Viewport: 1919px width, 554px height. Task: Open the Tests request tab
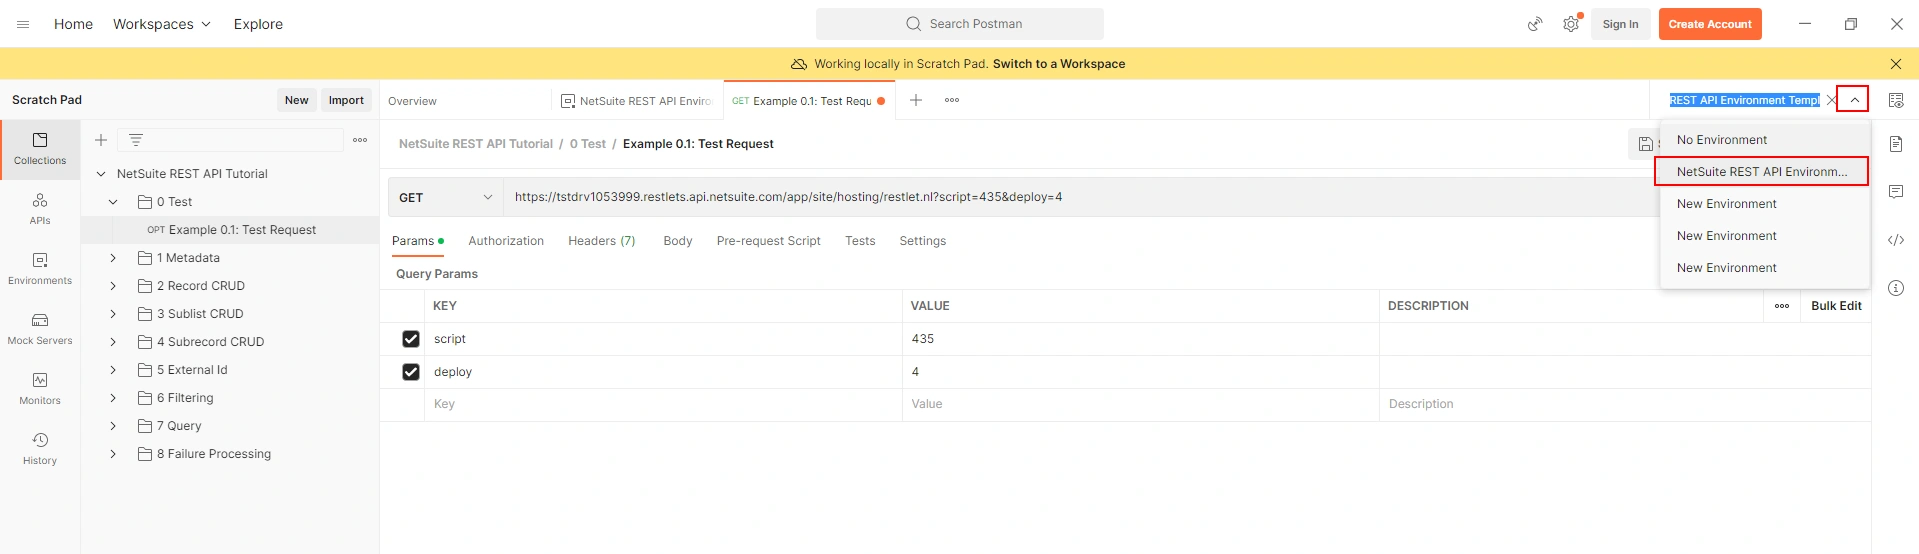click(x=860, y=241)
